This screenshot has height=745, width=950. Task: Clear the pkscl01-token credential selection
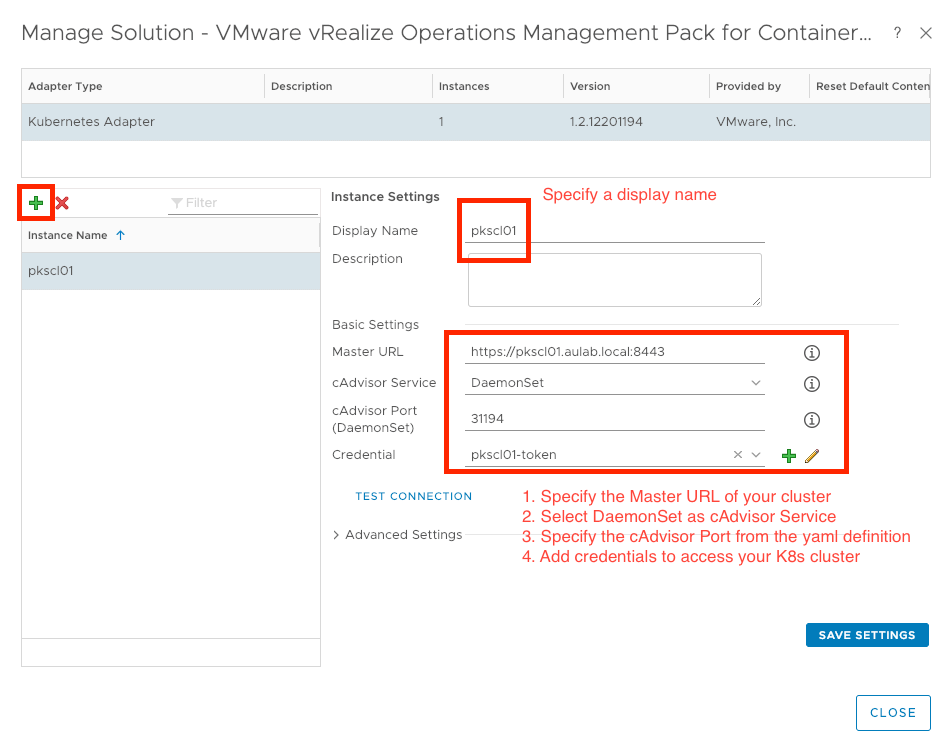[738, 455]
